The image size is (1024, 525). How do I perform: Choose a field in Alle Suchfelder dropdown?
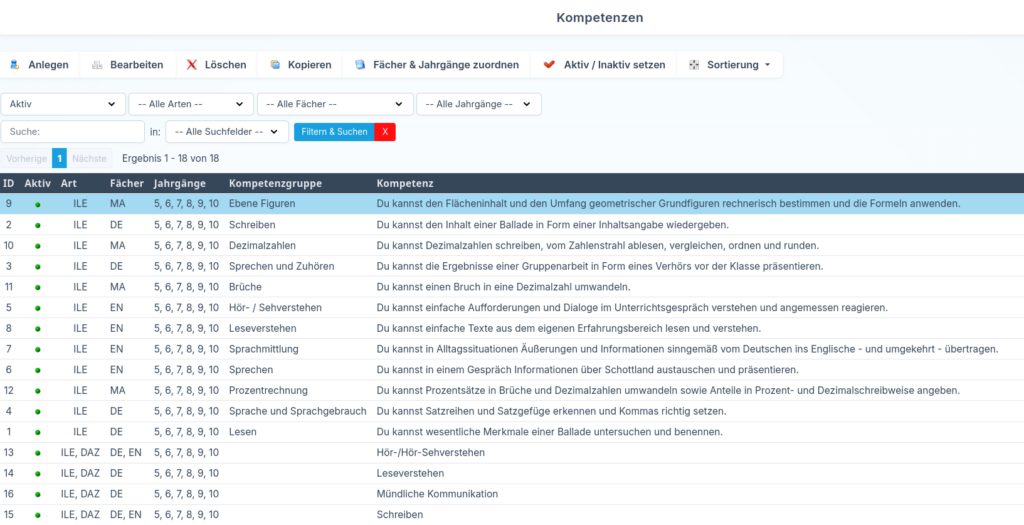(x=227, y=131)
